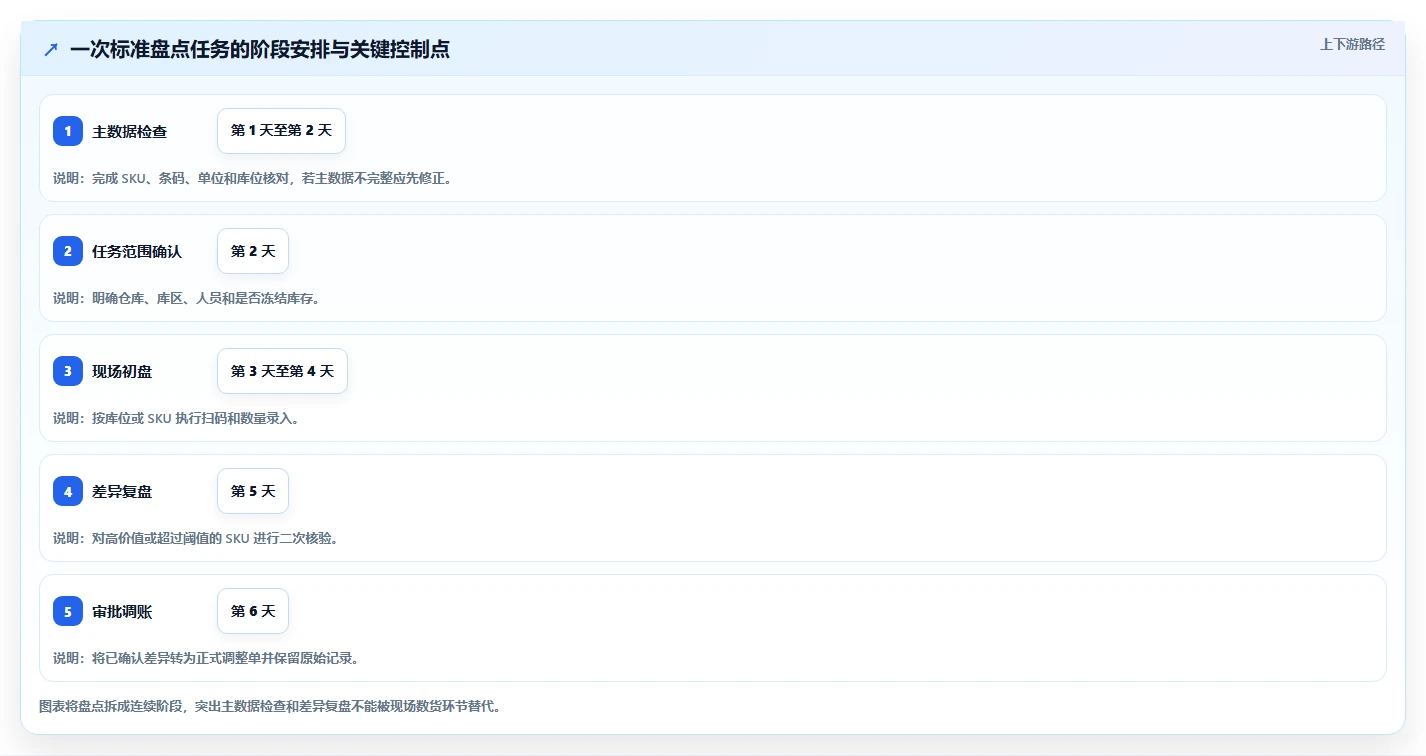
Task: Click the description 明确仓库、库区、人员和是否冻结库存
Action: click(x=186, y=298)
